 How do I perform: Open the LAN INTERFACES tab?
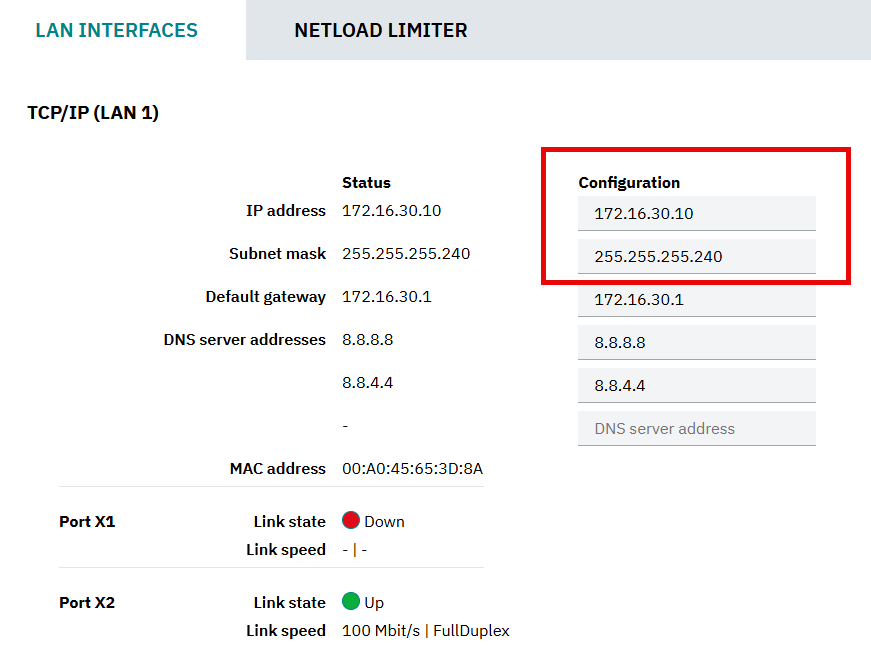(117, 30)
